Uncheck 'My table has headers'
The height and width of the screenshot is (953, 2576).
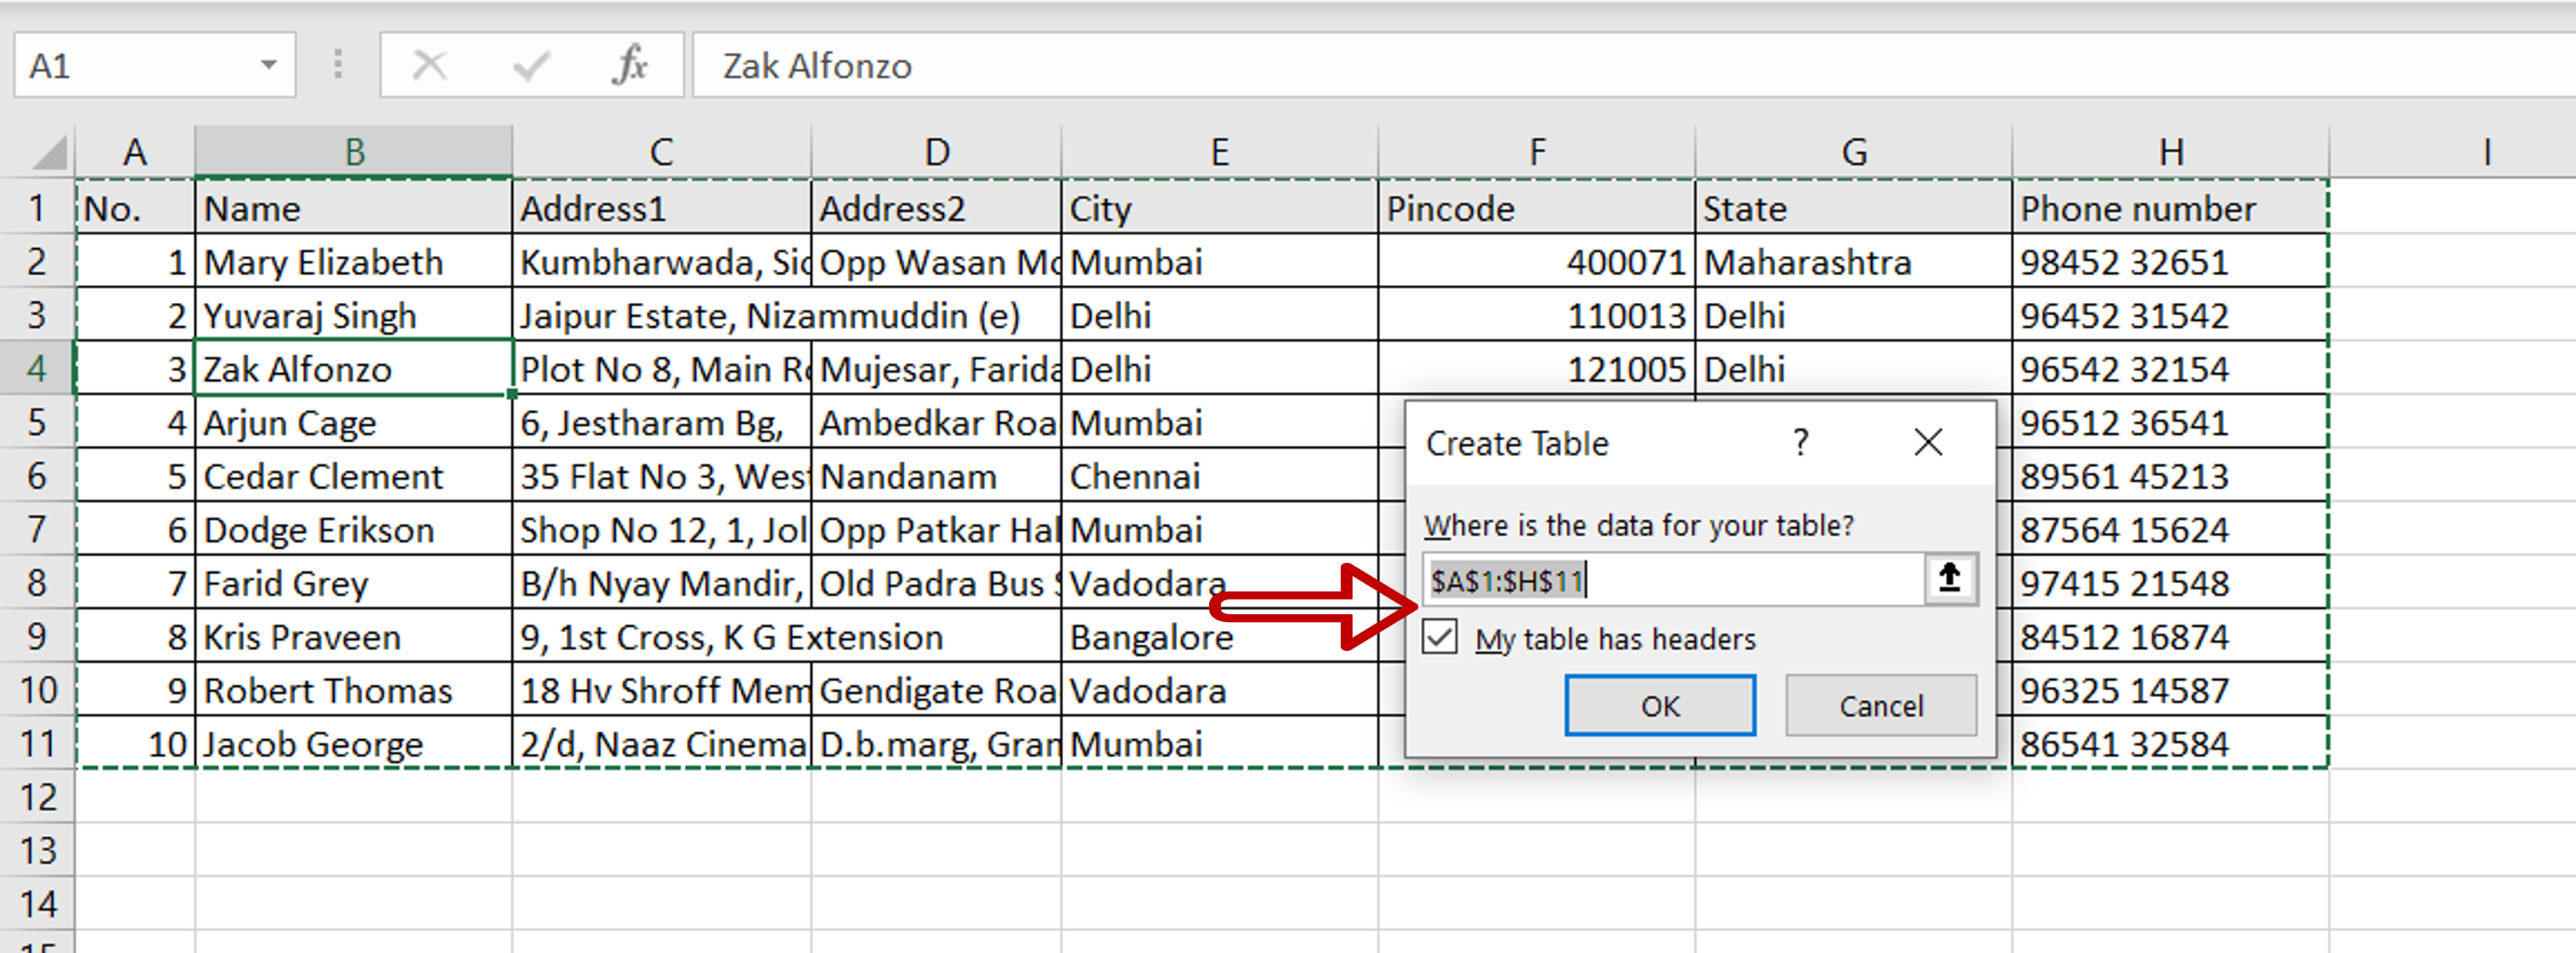tap(1440, 639)
